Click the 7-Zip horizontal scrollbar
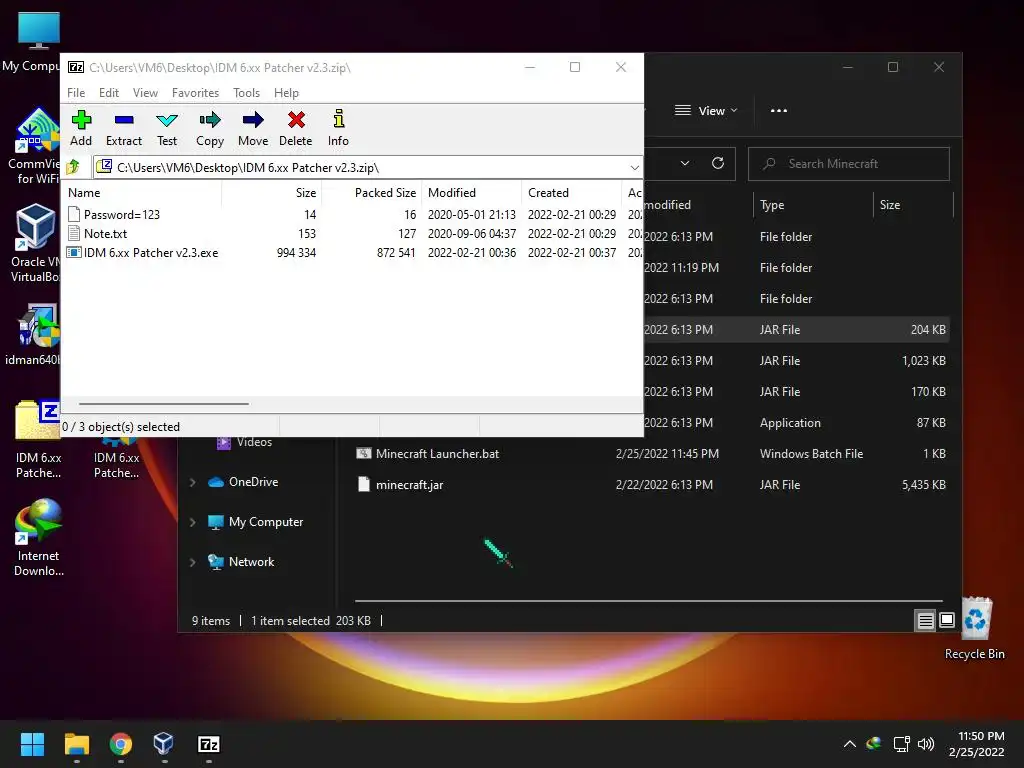The height and width of the screenshot is (768, 1024). (163, 404)
